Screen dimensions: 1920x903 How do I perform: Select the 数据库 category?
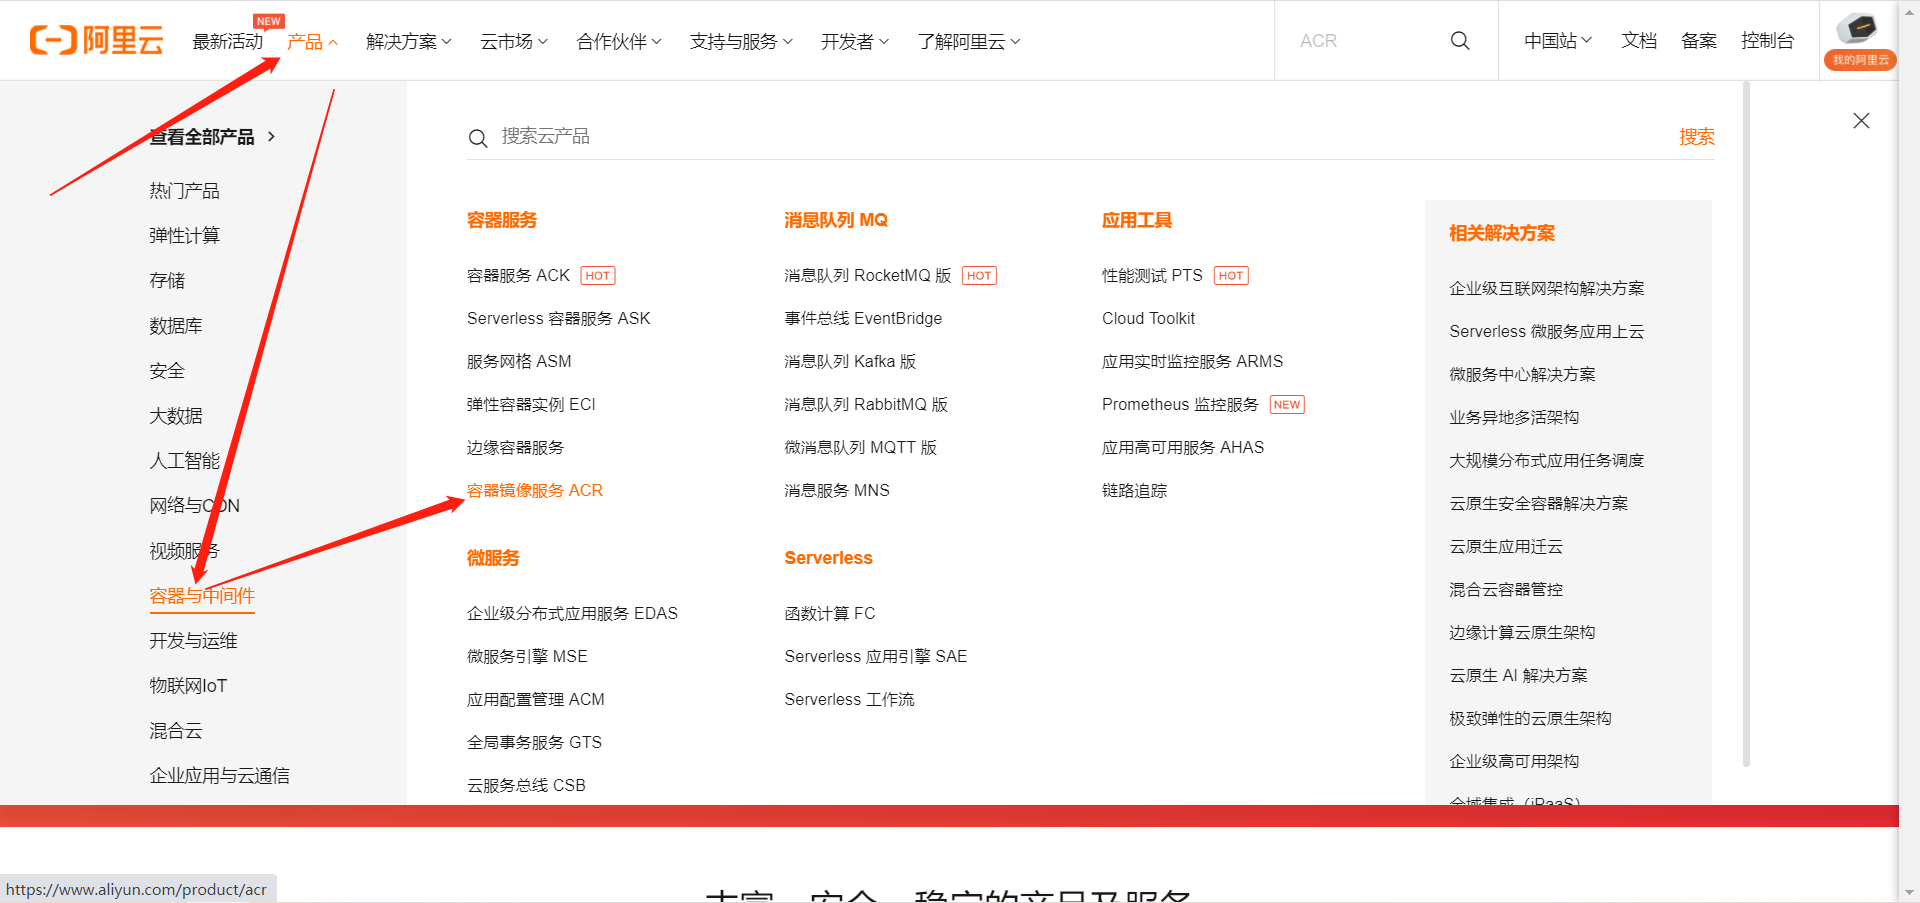[x=176, y=326]
